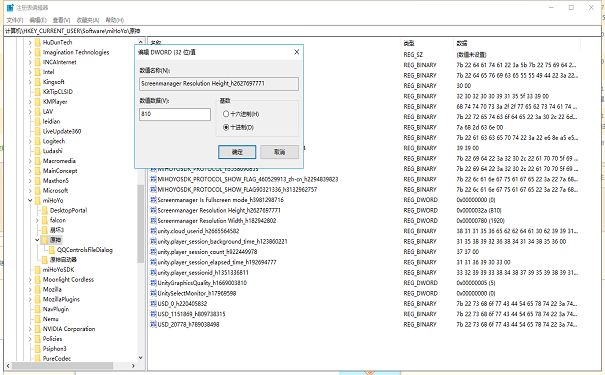Click the icon of Screenmanager Resolution Width value

153,221
